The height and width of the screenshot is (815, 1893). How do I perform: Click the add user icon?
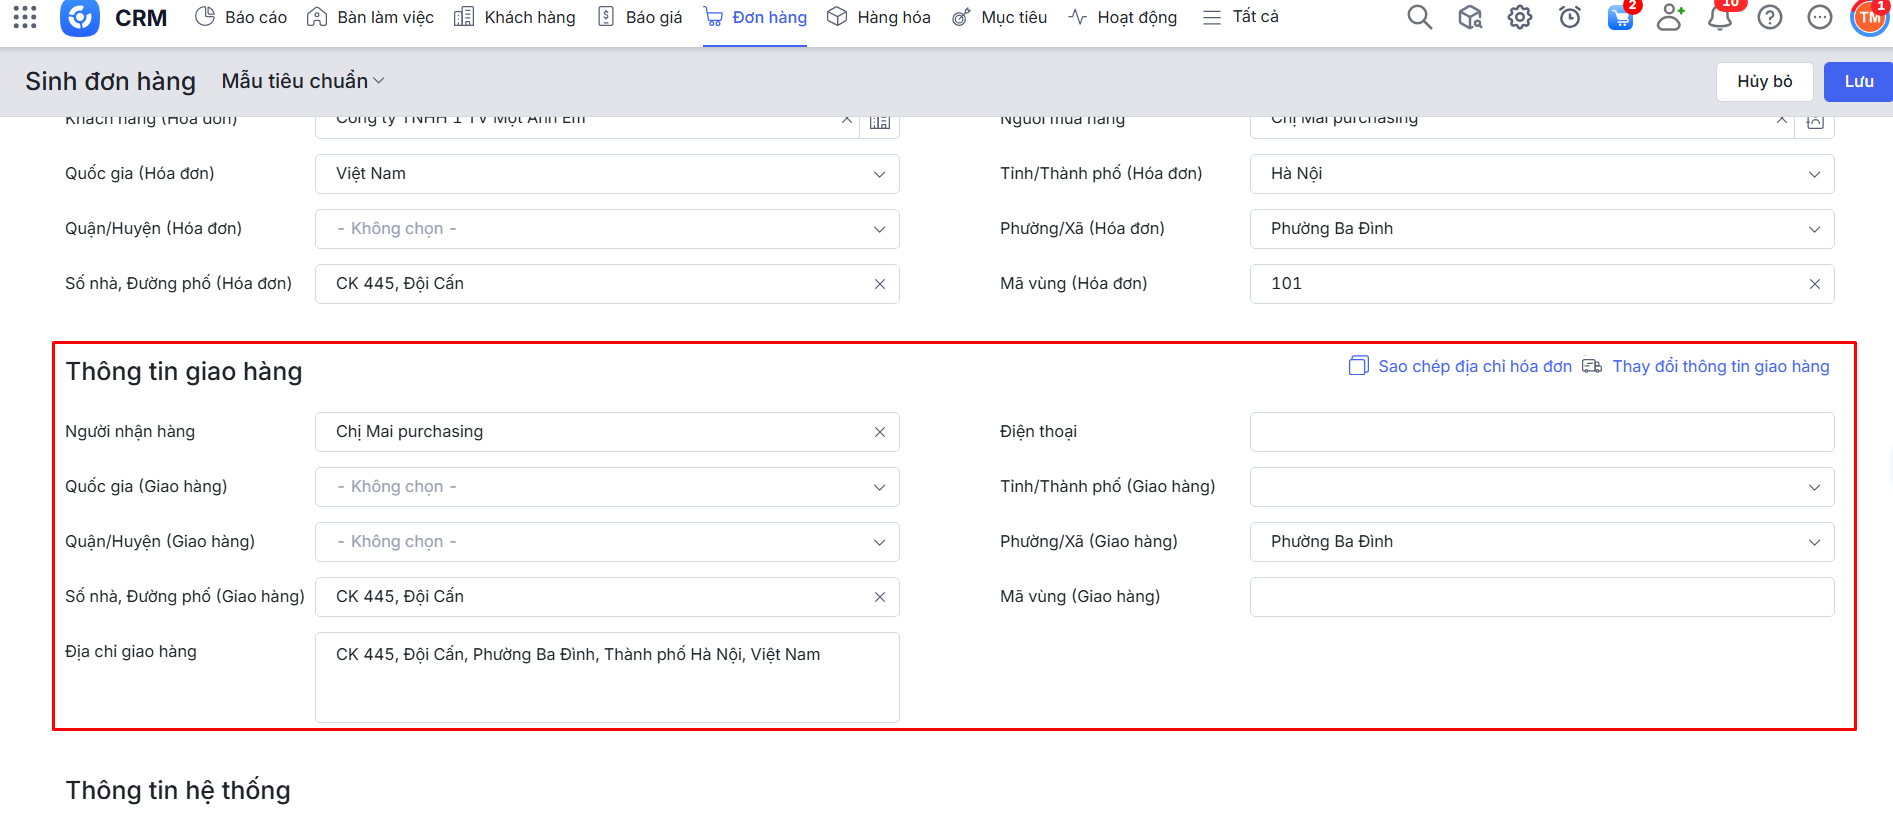pos(1669,17)
